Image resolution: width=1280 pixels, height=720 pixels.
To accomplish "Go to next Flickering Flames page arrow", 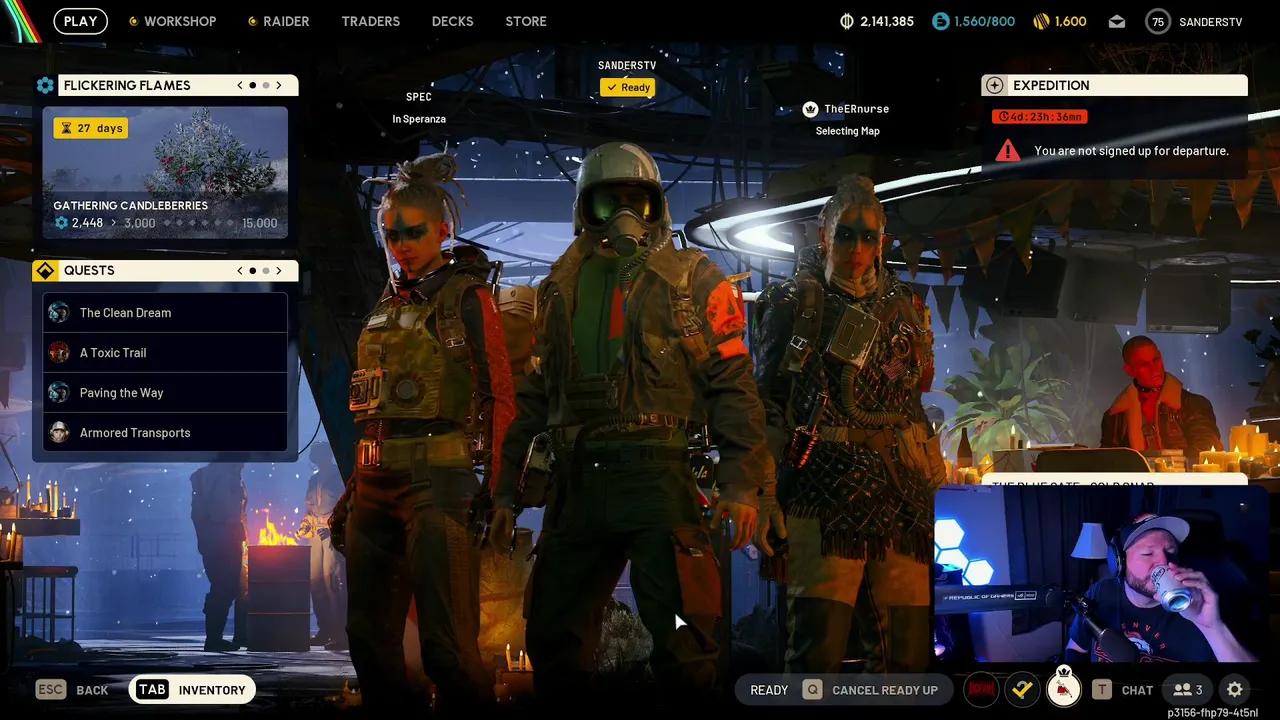I will pyautogui.click(x=279, y=86).
